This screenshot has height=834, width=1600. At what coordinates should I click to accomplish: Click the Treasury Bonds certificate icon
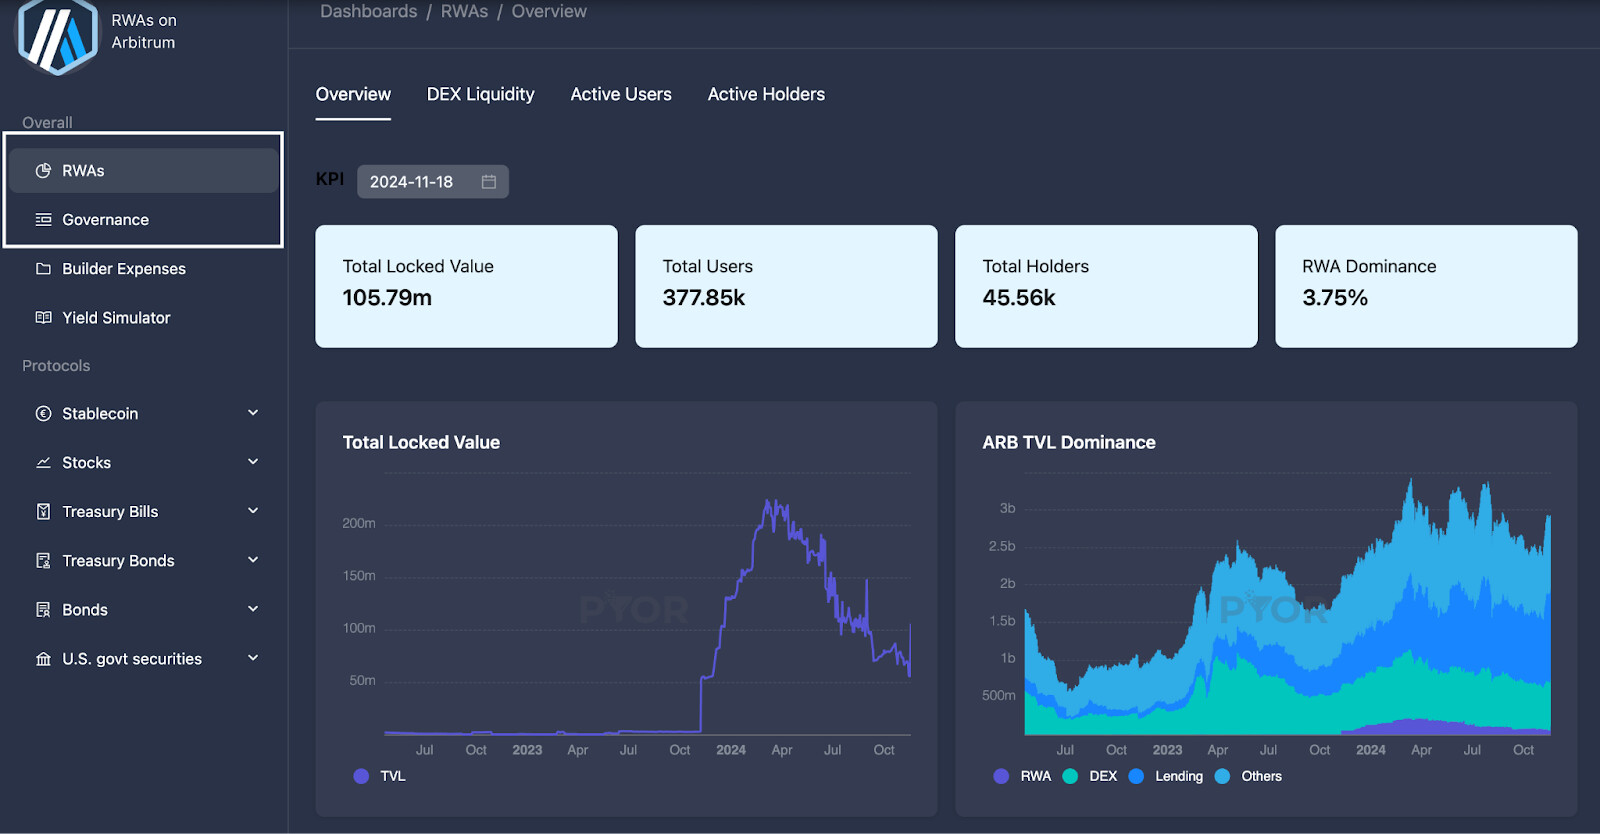point(43,561)
